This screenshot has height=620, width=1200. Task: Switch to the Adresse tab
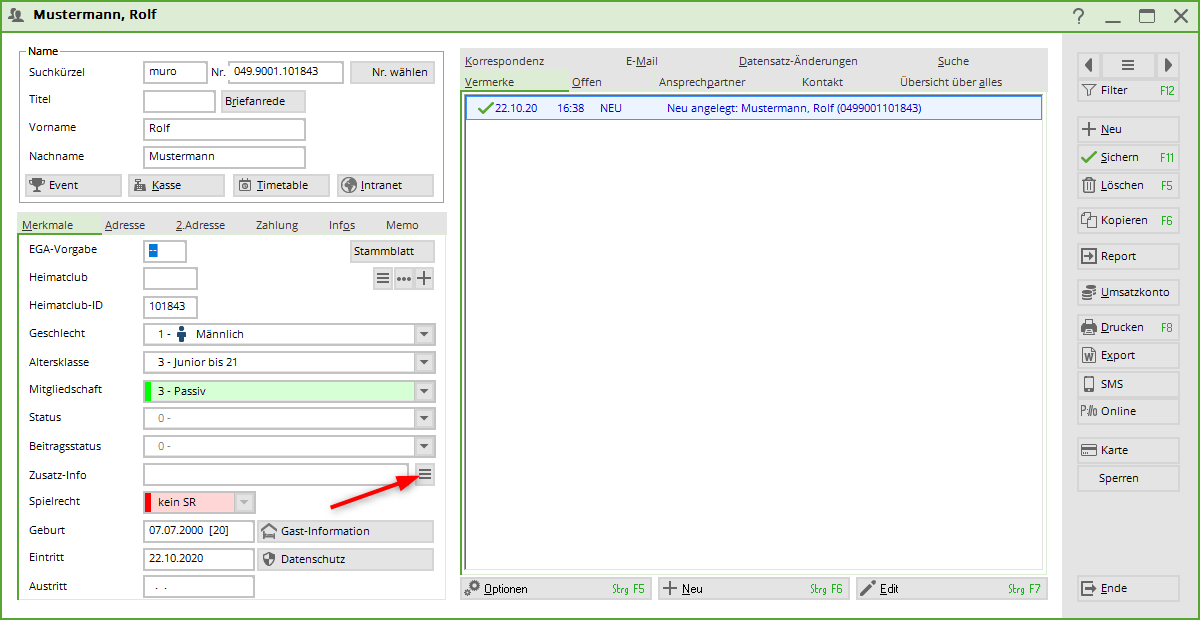[x=125, y=225]
